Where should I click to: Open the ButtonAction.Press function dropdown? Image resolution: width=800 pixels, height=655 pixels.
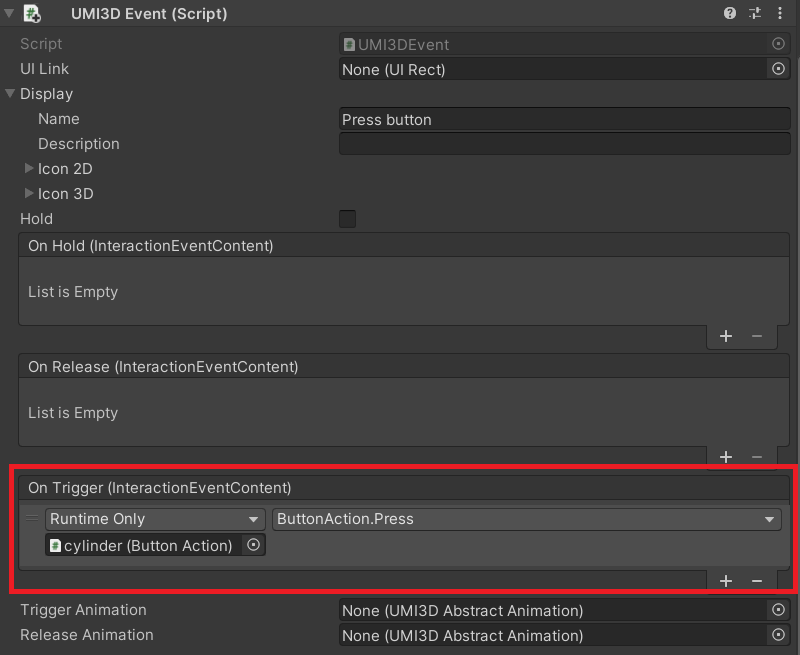click(527, 519)
